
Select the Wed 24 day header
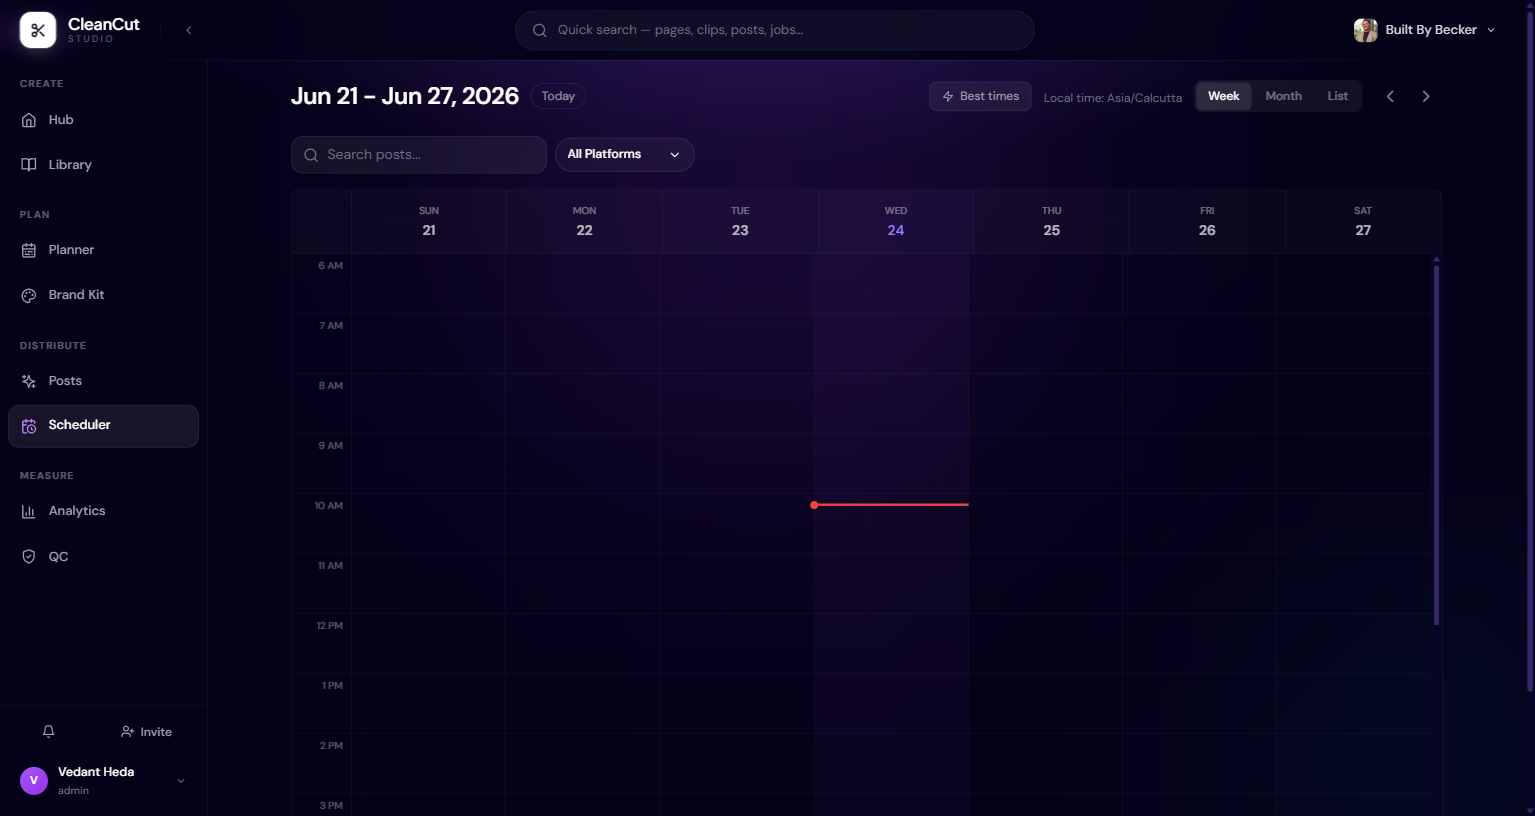click(x=896, y=221)
